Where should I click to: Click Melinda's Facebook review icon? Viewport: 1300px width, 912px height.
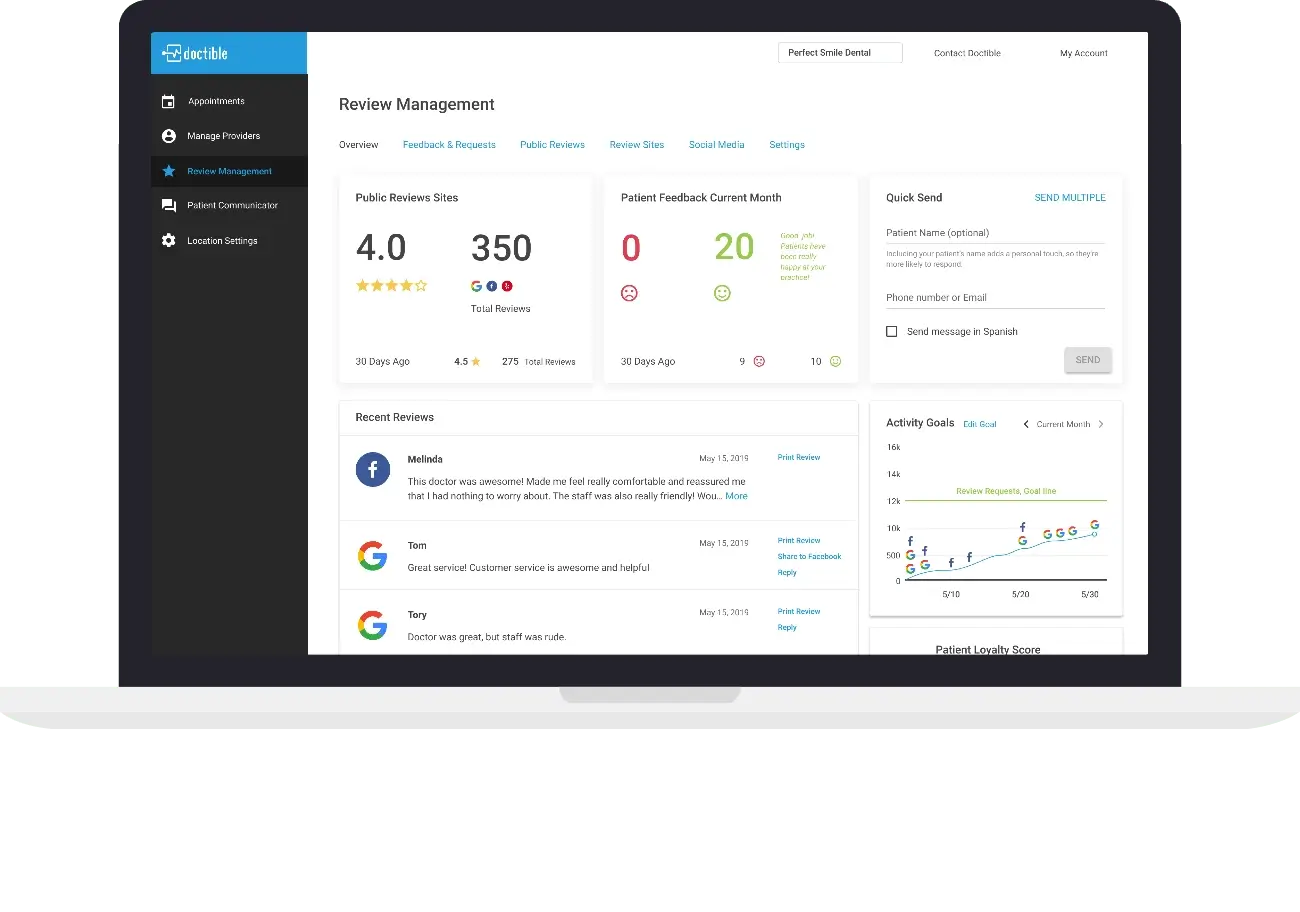(x=373, y=469)
